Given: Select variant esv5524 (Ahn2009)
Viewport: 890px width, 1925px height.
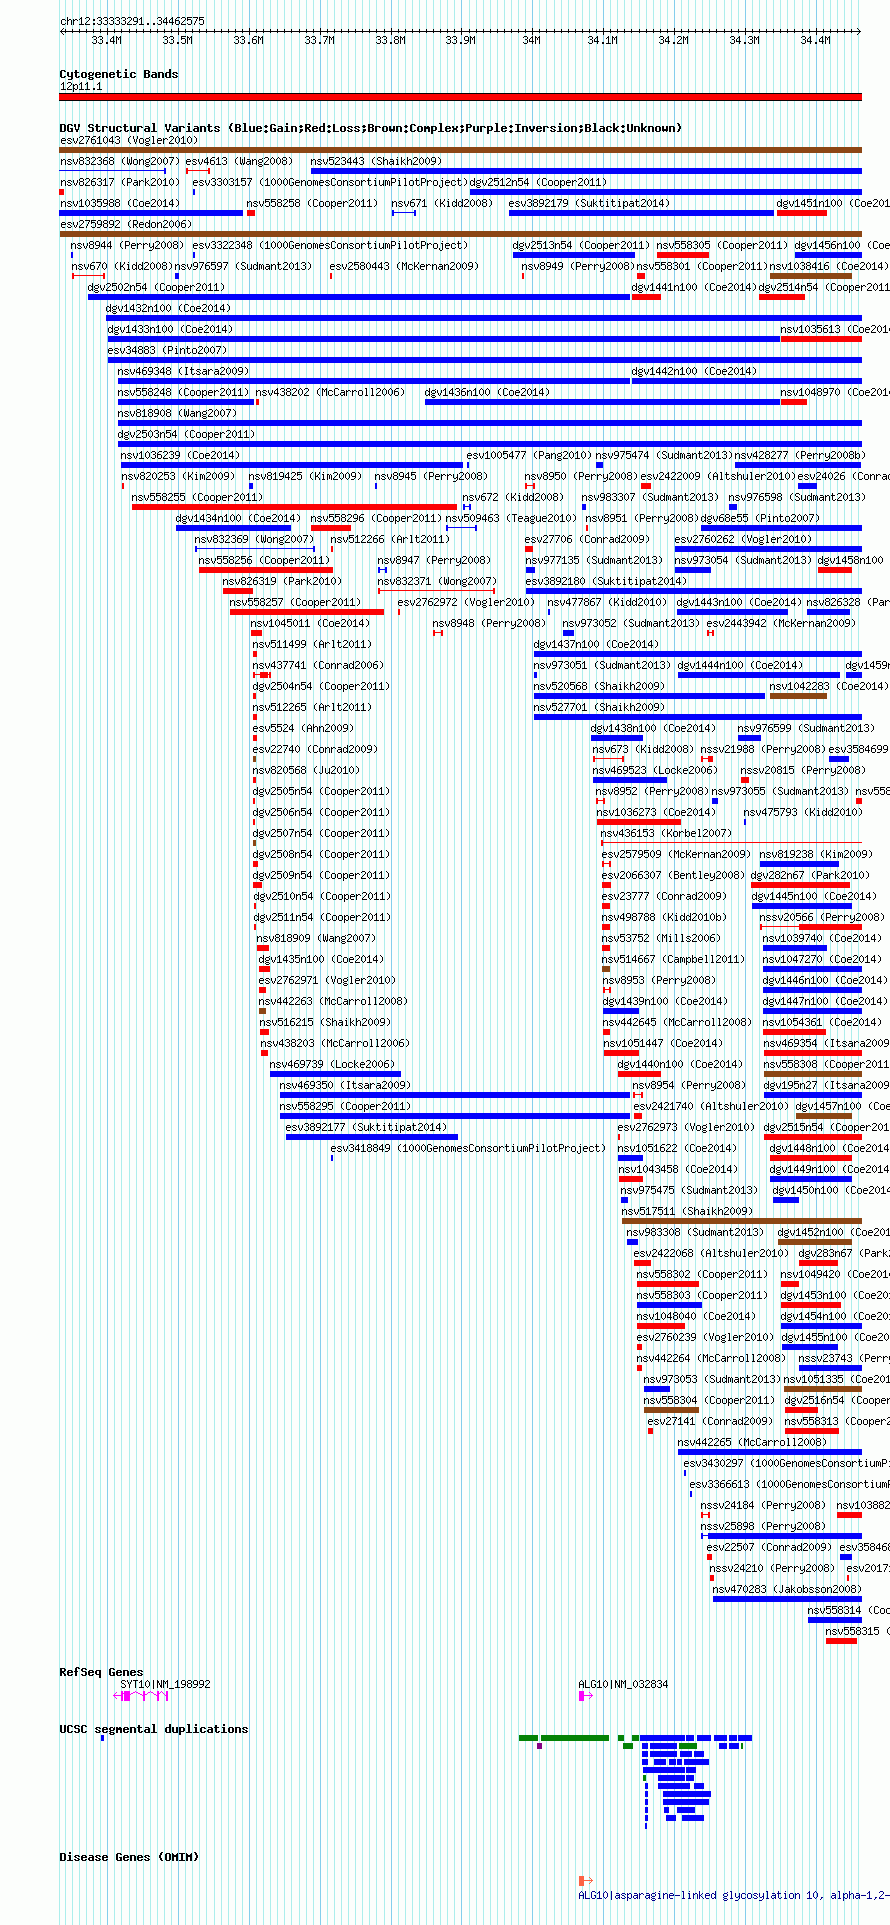Looking at the screenshot, I should (x=255, y=738).
